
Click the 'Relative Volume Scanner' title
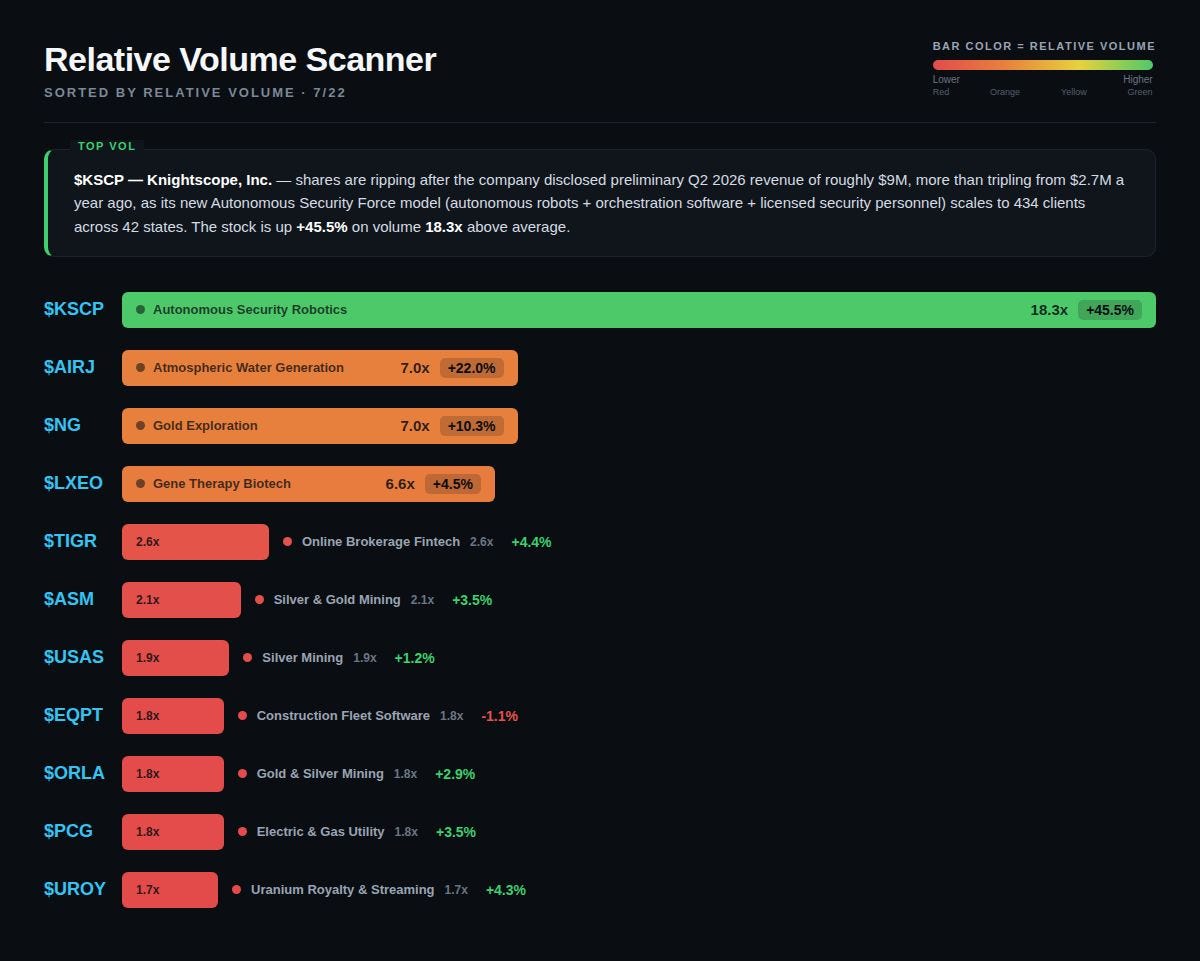pyautogui.click(x=240, y=59)
